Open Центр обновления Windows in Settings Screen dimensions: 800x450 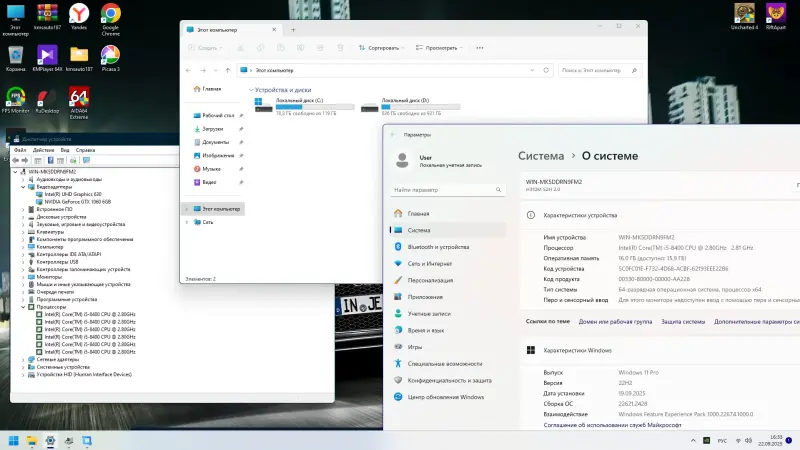point(445,397)
